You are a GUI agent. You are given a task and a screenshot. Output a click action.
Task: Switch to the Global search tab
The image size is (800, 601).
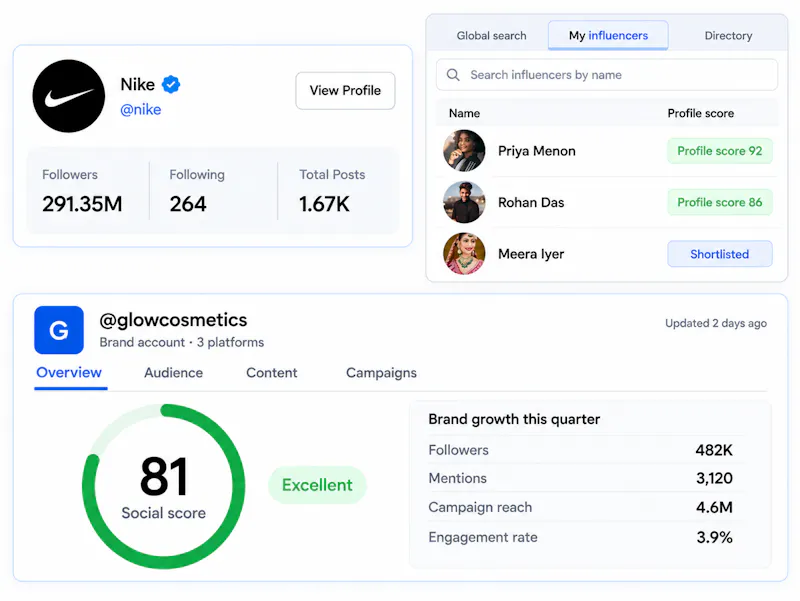tap(491, 36)
